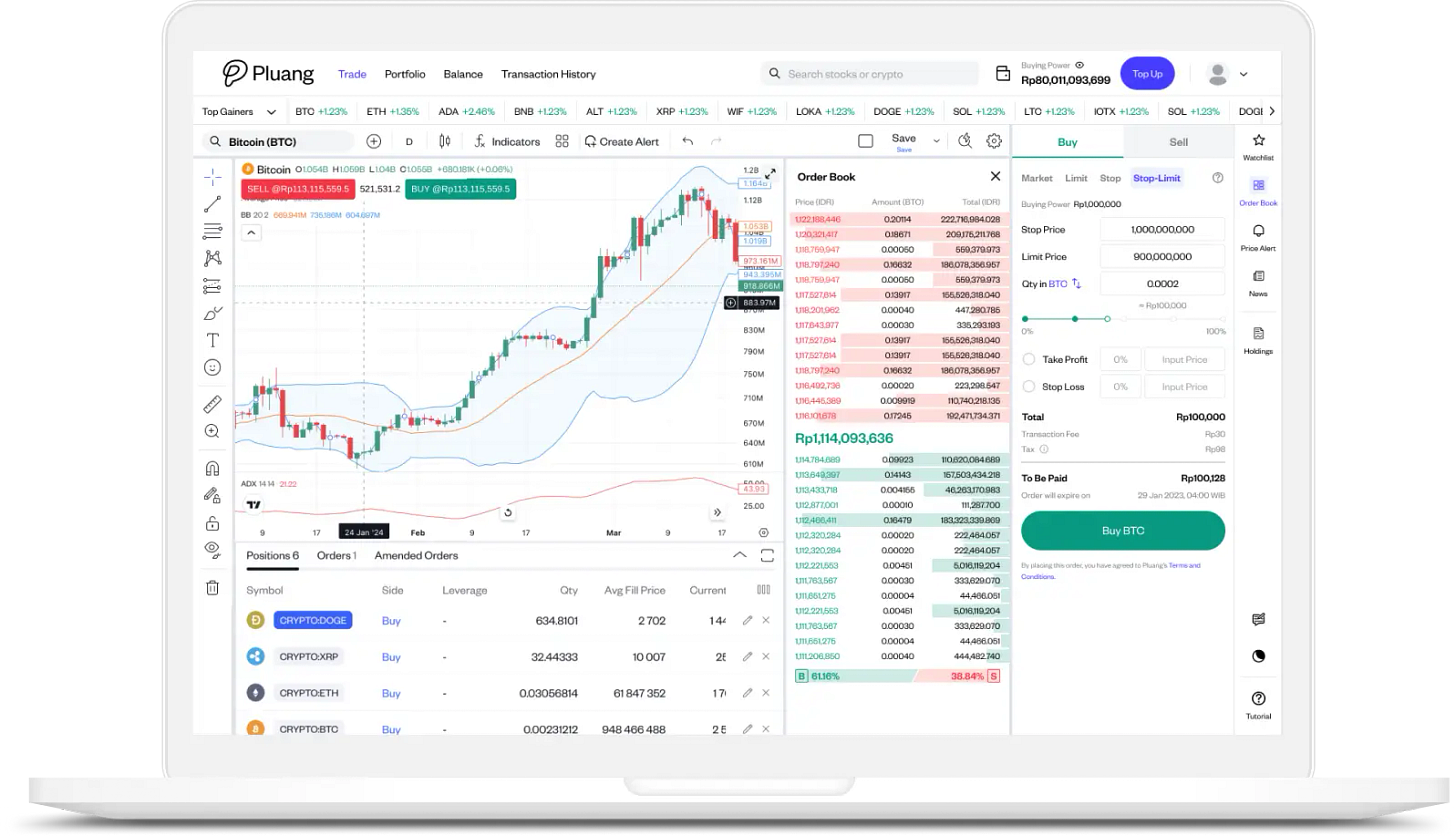This screenshot has height=836, width=1456.
Task: Collapse the indicator legend chevron
Action: click(x=251, y=233)
